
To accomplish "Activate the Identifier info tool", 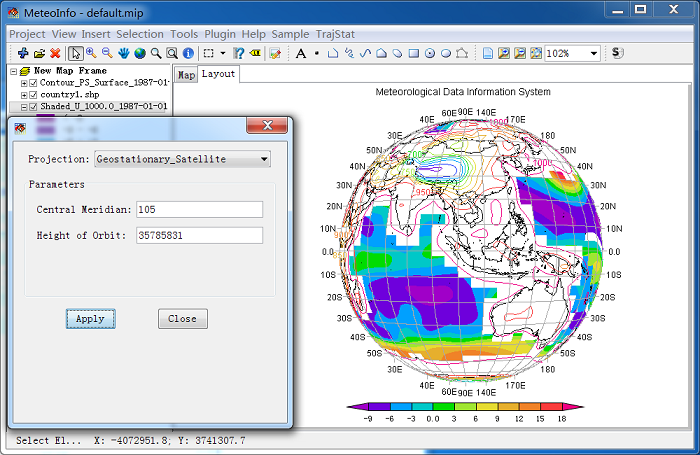I will 188,54.
